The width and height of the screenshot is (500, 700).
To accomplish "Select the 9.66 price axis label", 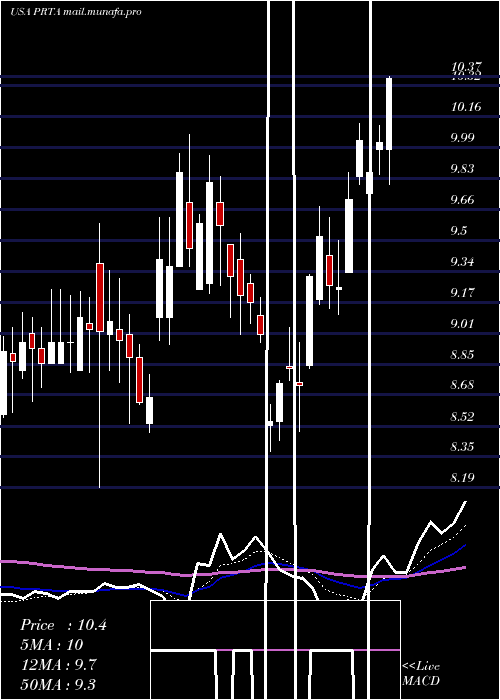I will coord(462,200).
